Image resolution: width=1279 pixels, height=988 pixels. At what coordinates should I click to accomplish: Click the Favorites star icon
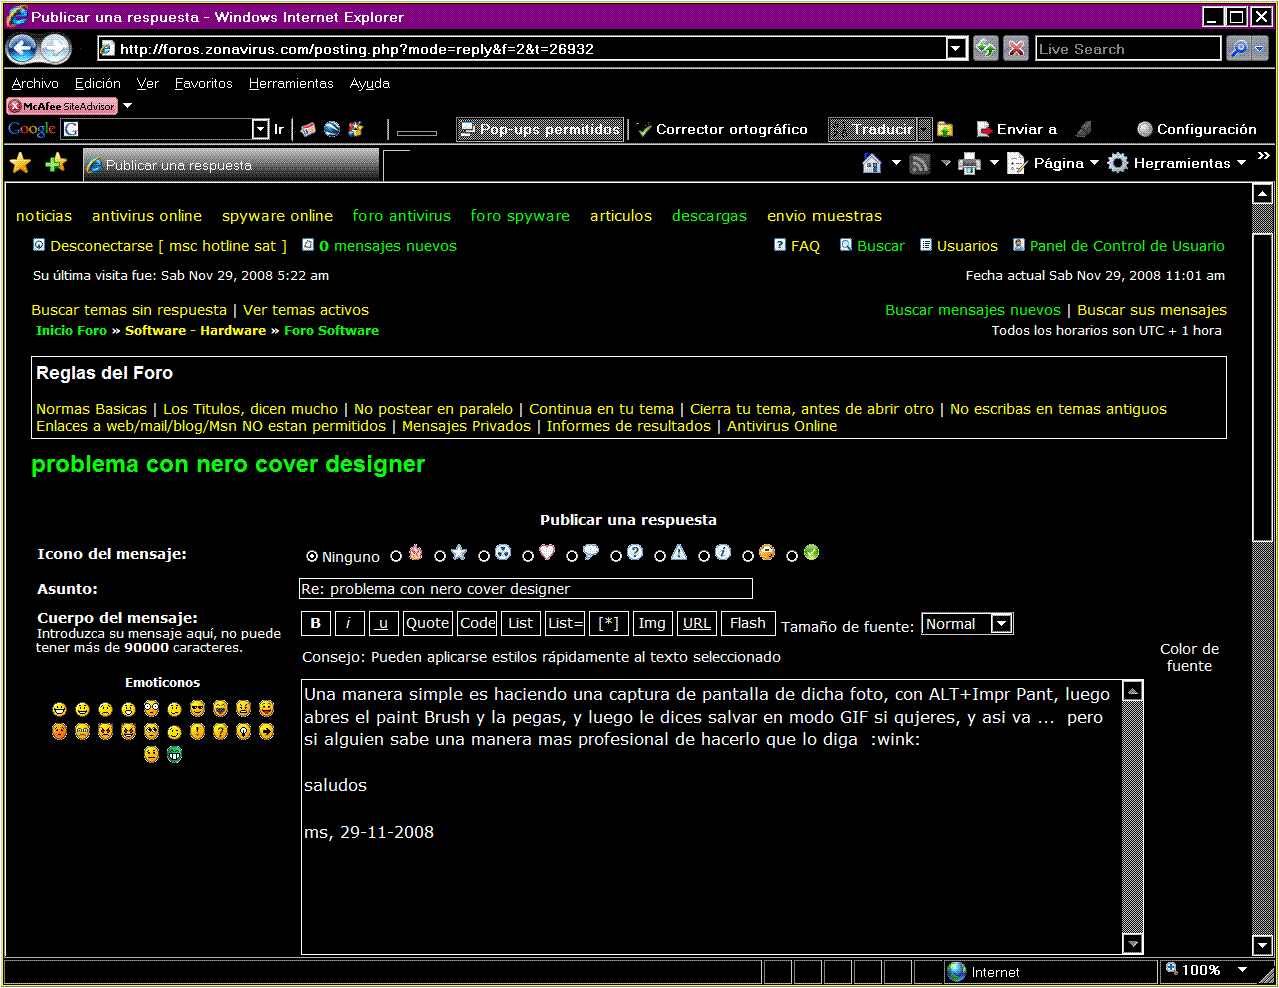20,164
